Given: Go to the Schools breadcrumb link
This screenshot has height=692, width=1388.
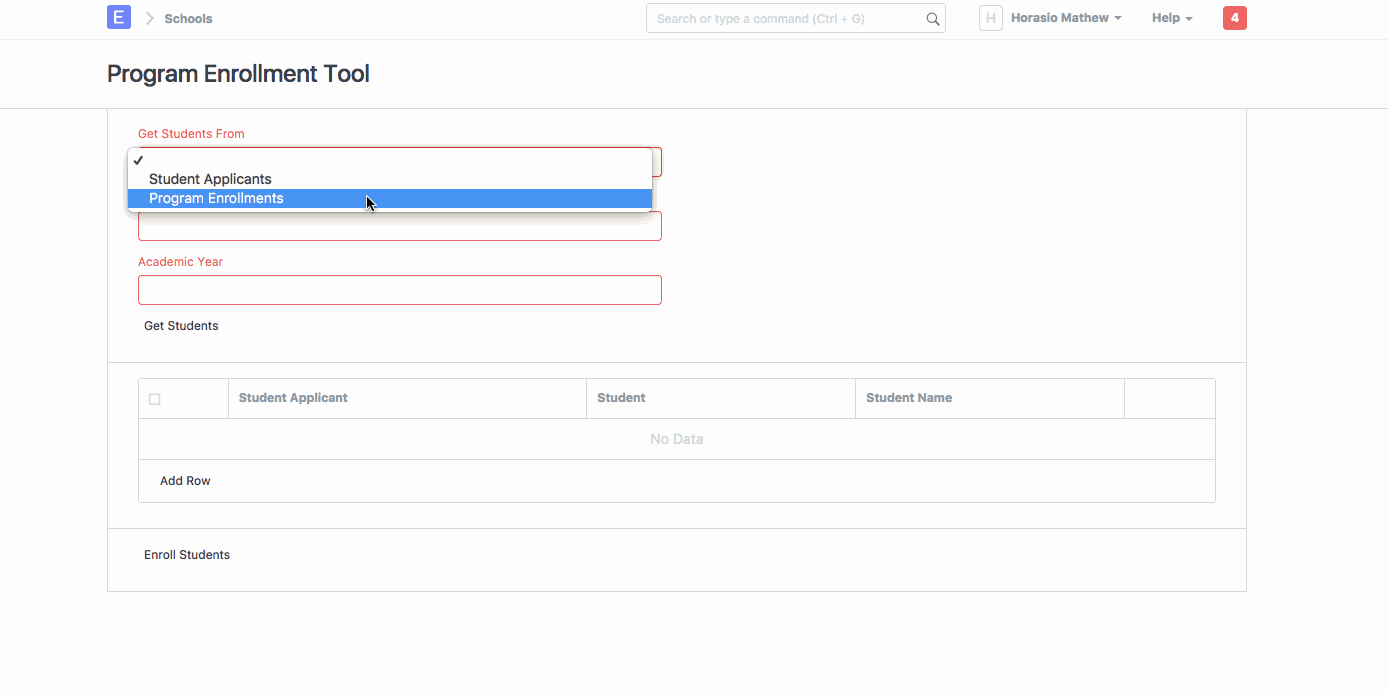Looking at the screenshot, I should (188, 18).
